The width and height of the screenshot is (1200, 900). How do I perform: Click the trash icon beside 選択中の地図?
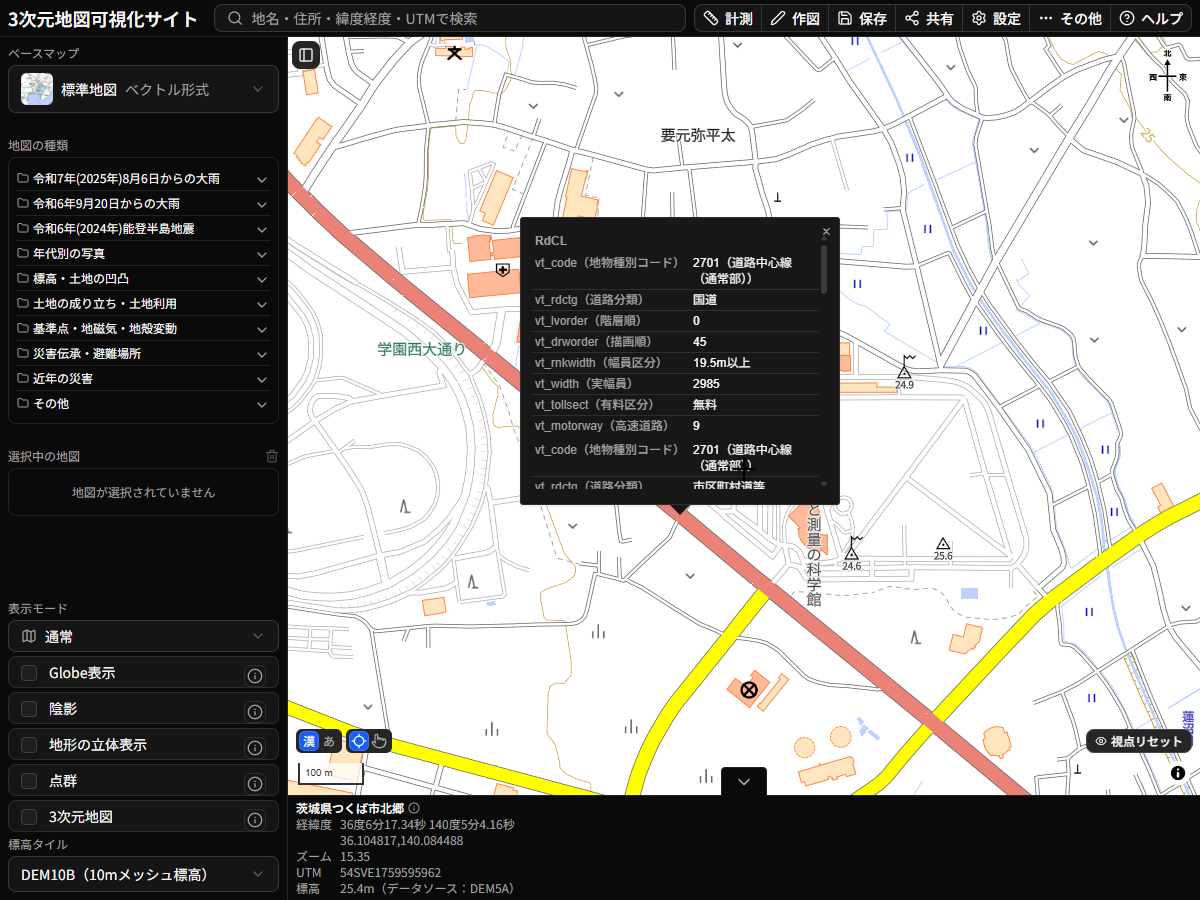coord(272,456)
